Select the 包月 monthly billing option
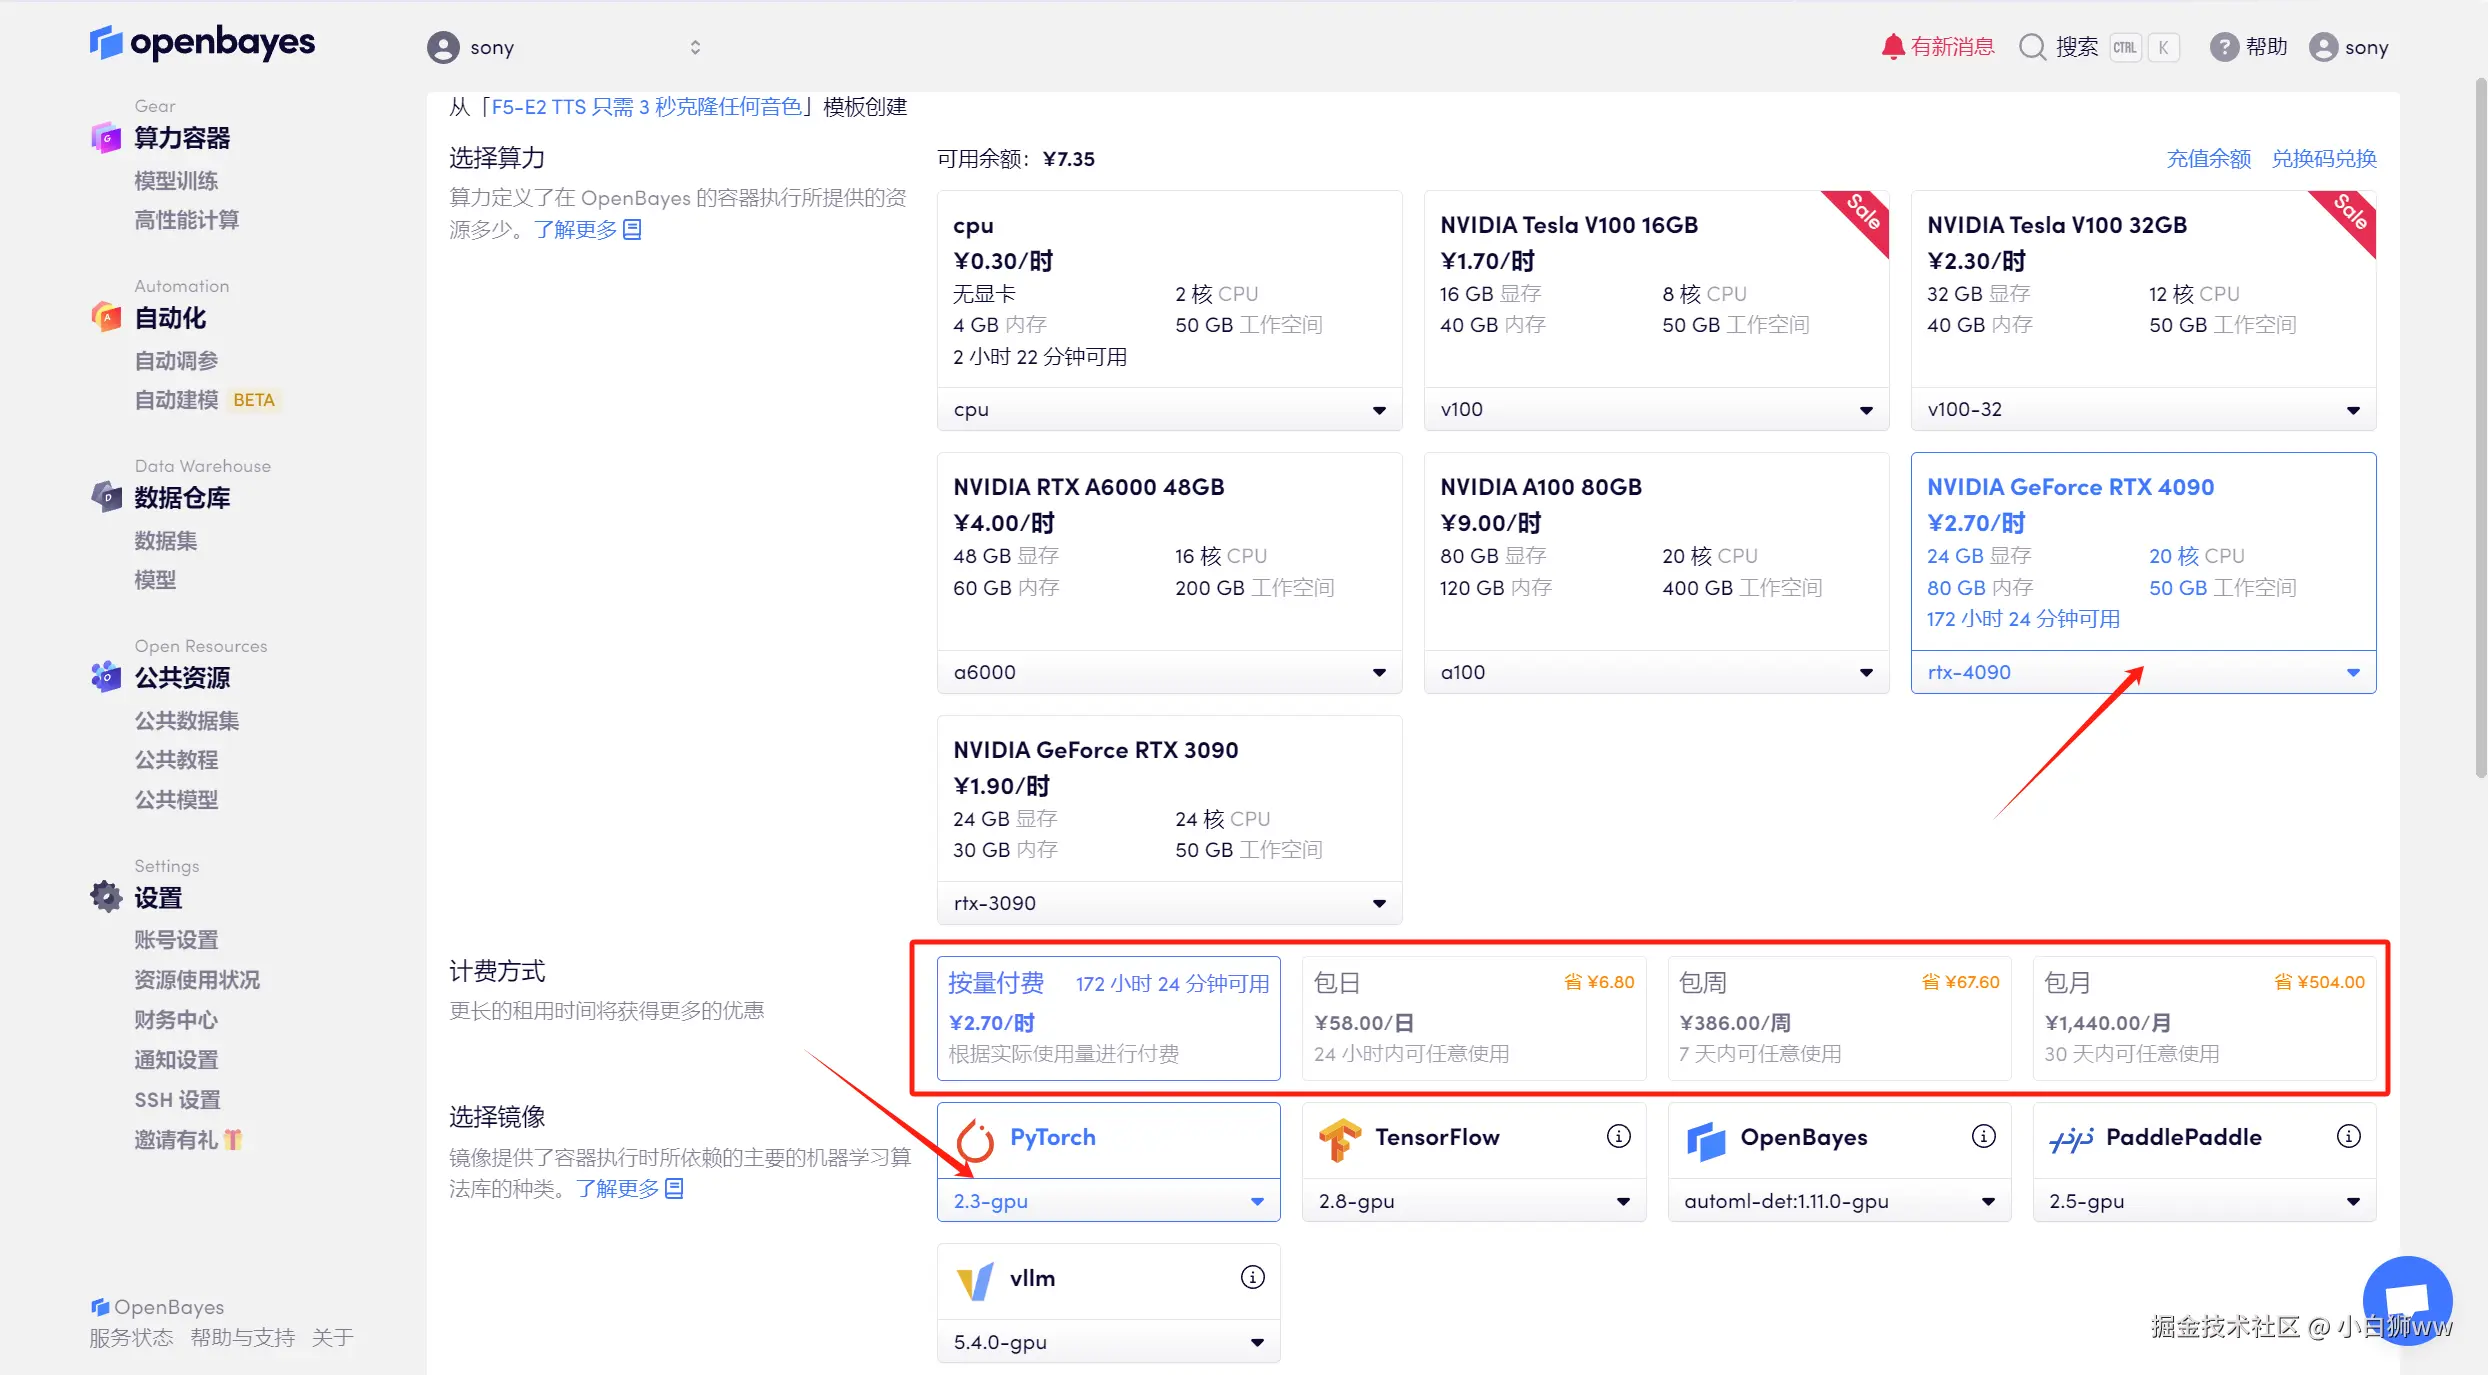Image resolution: width=2488 pixels, height=1375 pixels. [2204, 1018]
